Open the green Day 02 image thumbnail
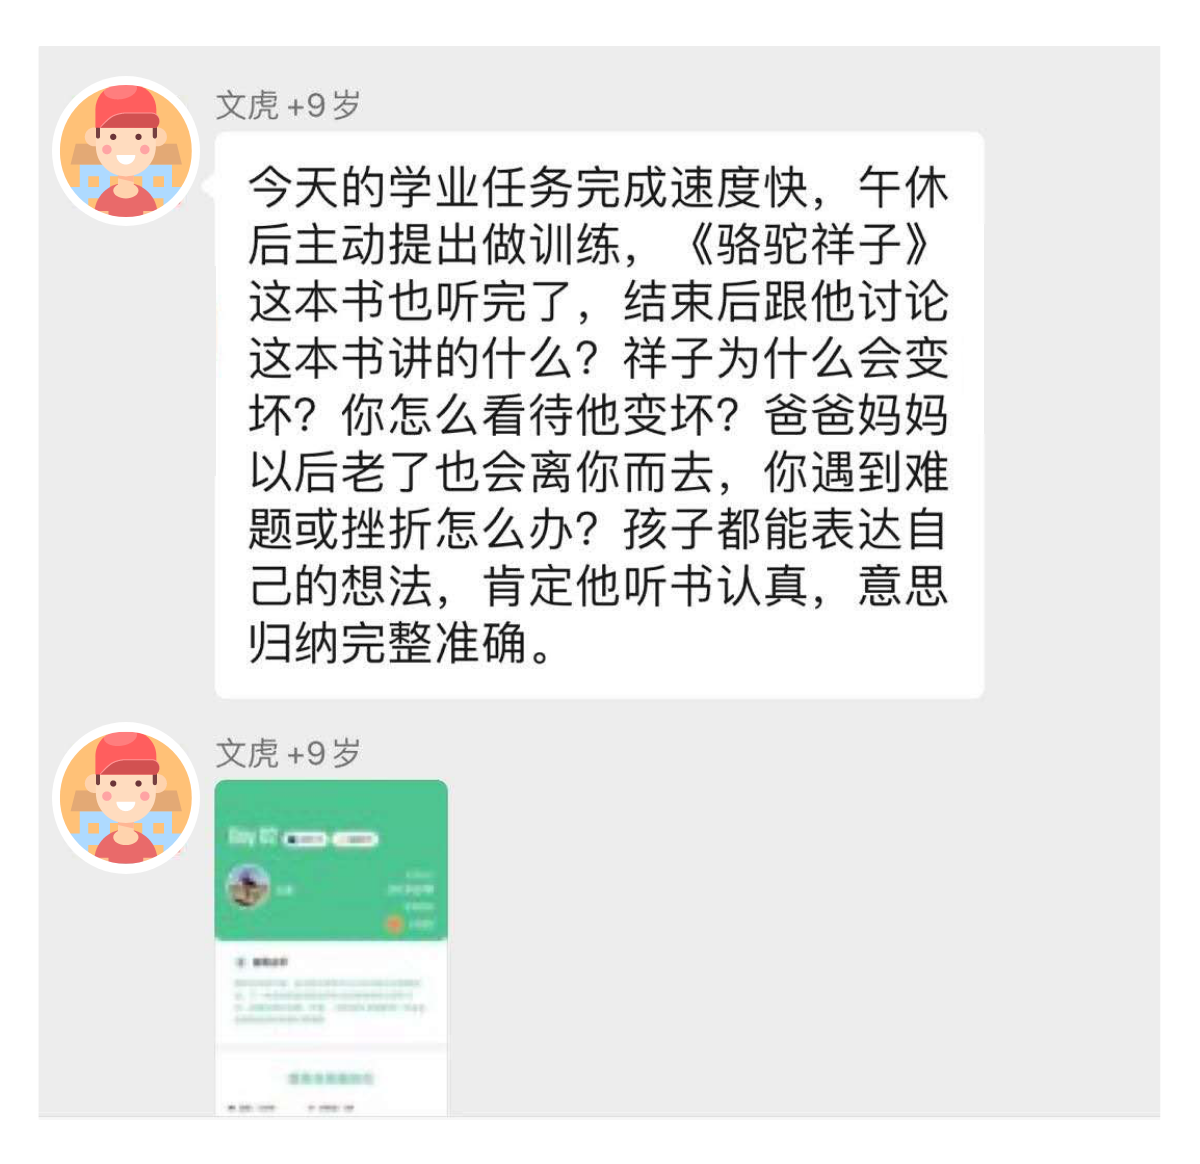 point(331,948)
